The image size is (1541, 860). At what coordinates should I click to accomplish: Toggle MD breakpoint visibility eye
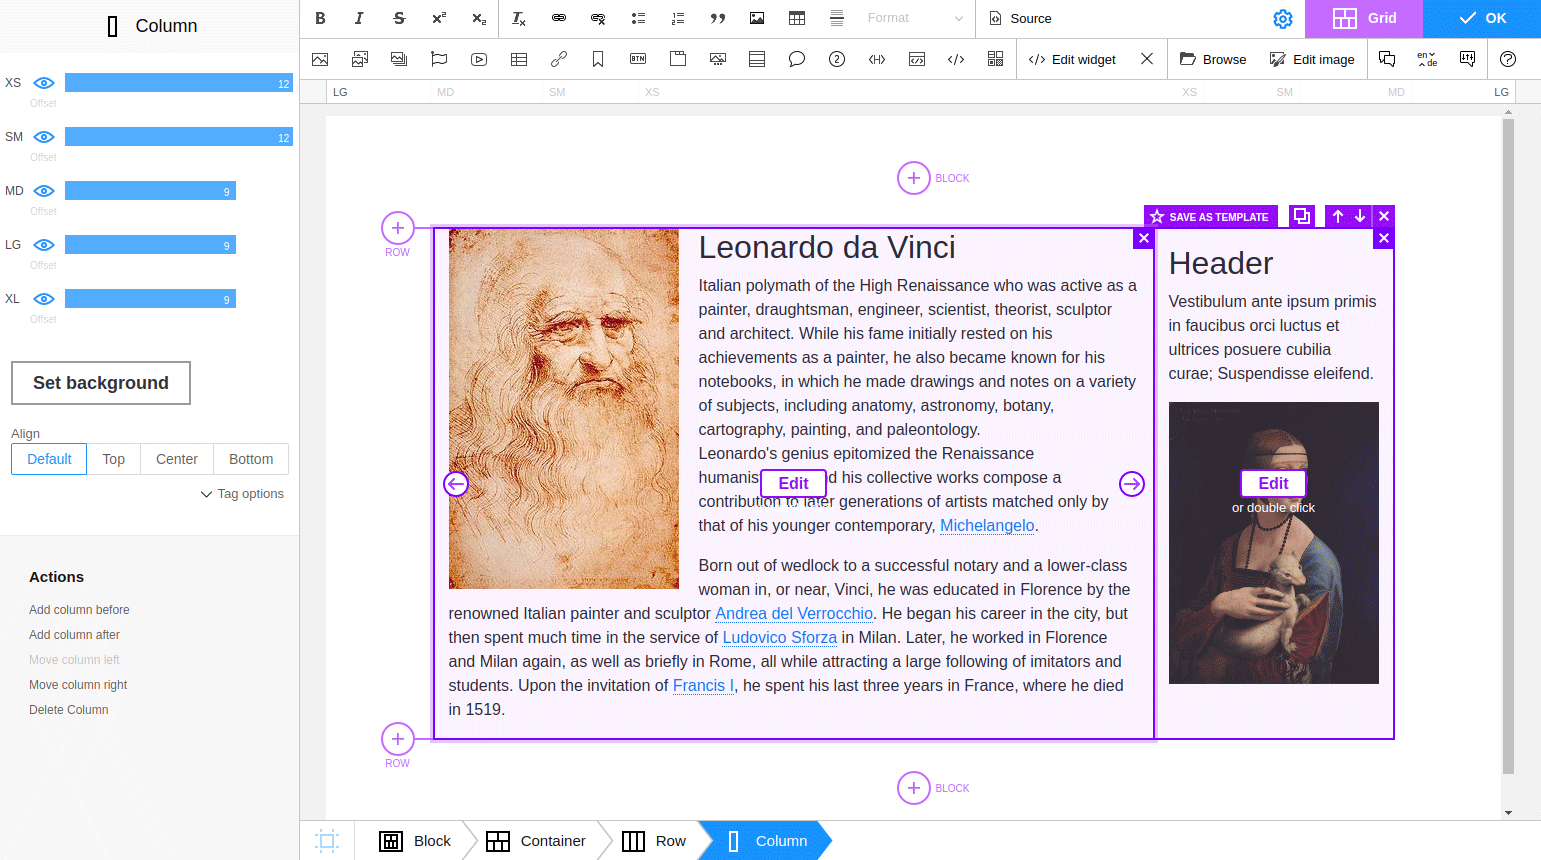44,191
